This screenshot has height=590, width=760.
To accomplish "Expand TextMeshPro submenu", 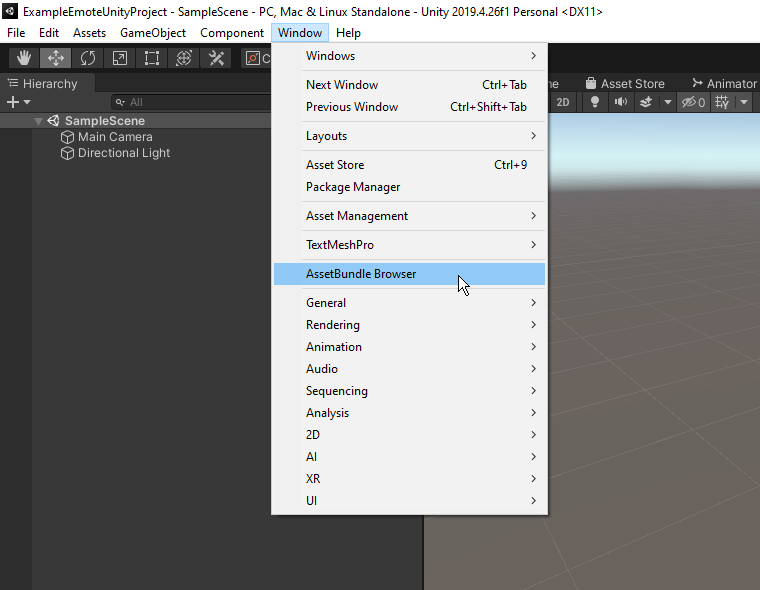I will click(410, 245).
